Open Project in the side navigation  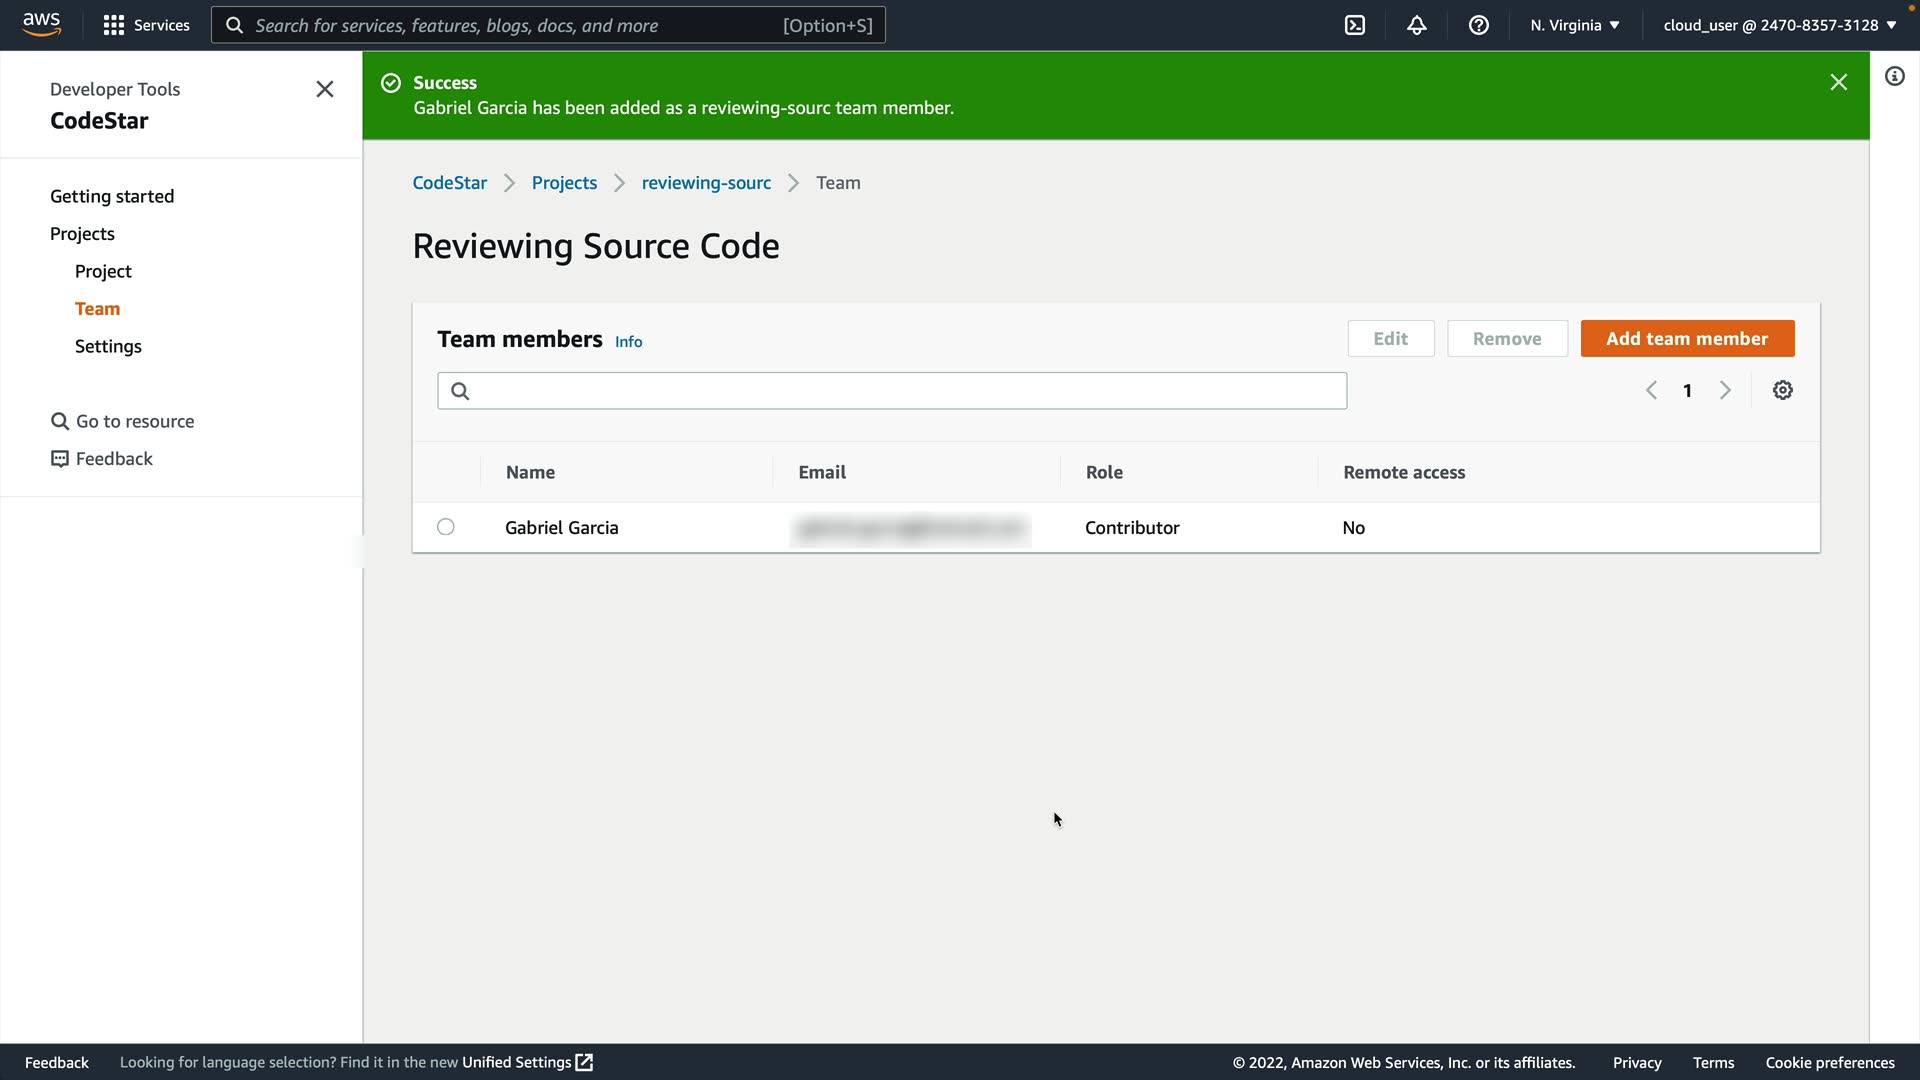pyautogui.click(x=103, y=271)
